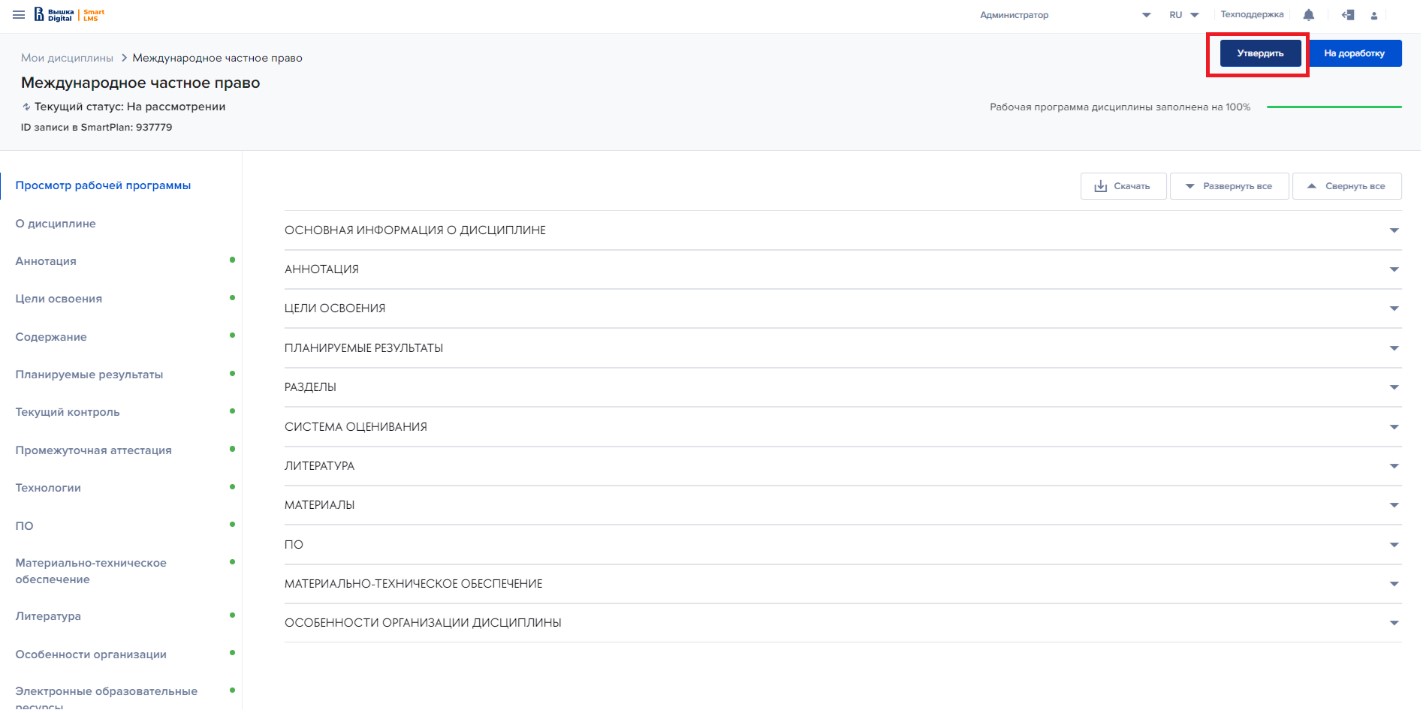This screenshot has height=713, width=1426.
Task: Open the hamburger menu icon
Action: click(18, 15)
